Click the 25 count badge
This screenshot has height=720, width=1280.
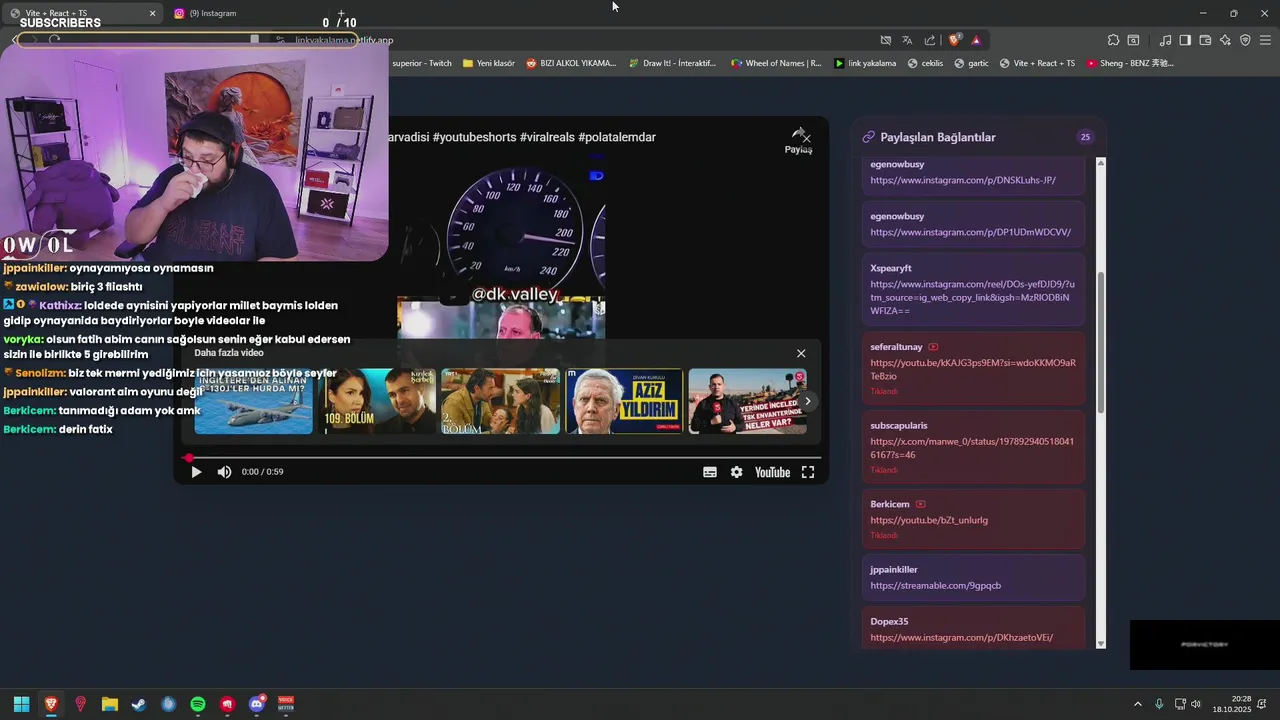point(1085,137)
